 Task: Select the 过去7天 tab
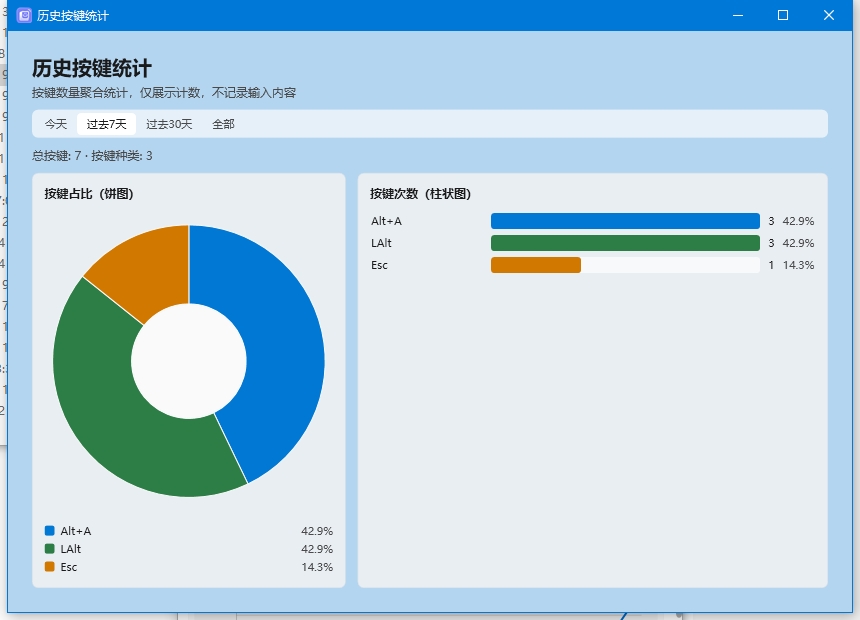[x=106, y=124]
